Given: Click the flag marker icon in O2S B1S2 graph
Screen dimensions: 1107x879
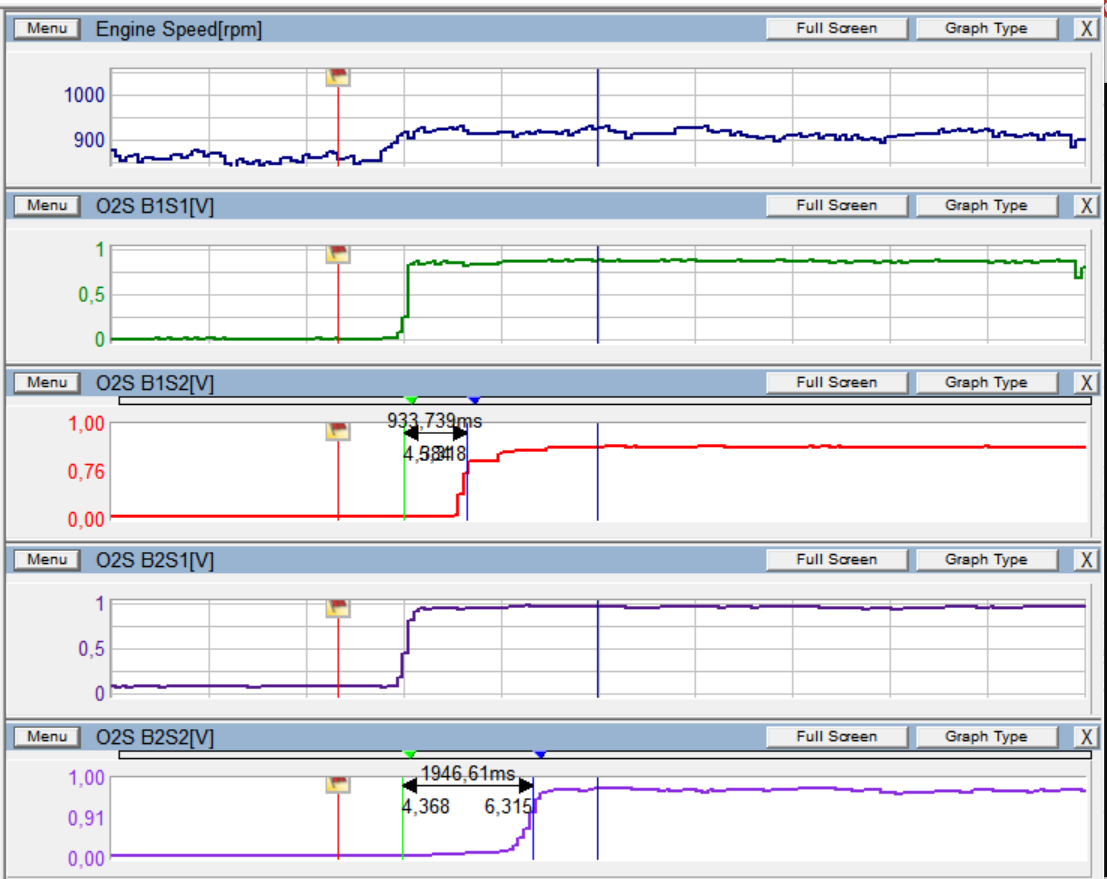Looking at the screenshot, I should tap(339, 431).
